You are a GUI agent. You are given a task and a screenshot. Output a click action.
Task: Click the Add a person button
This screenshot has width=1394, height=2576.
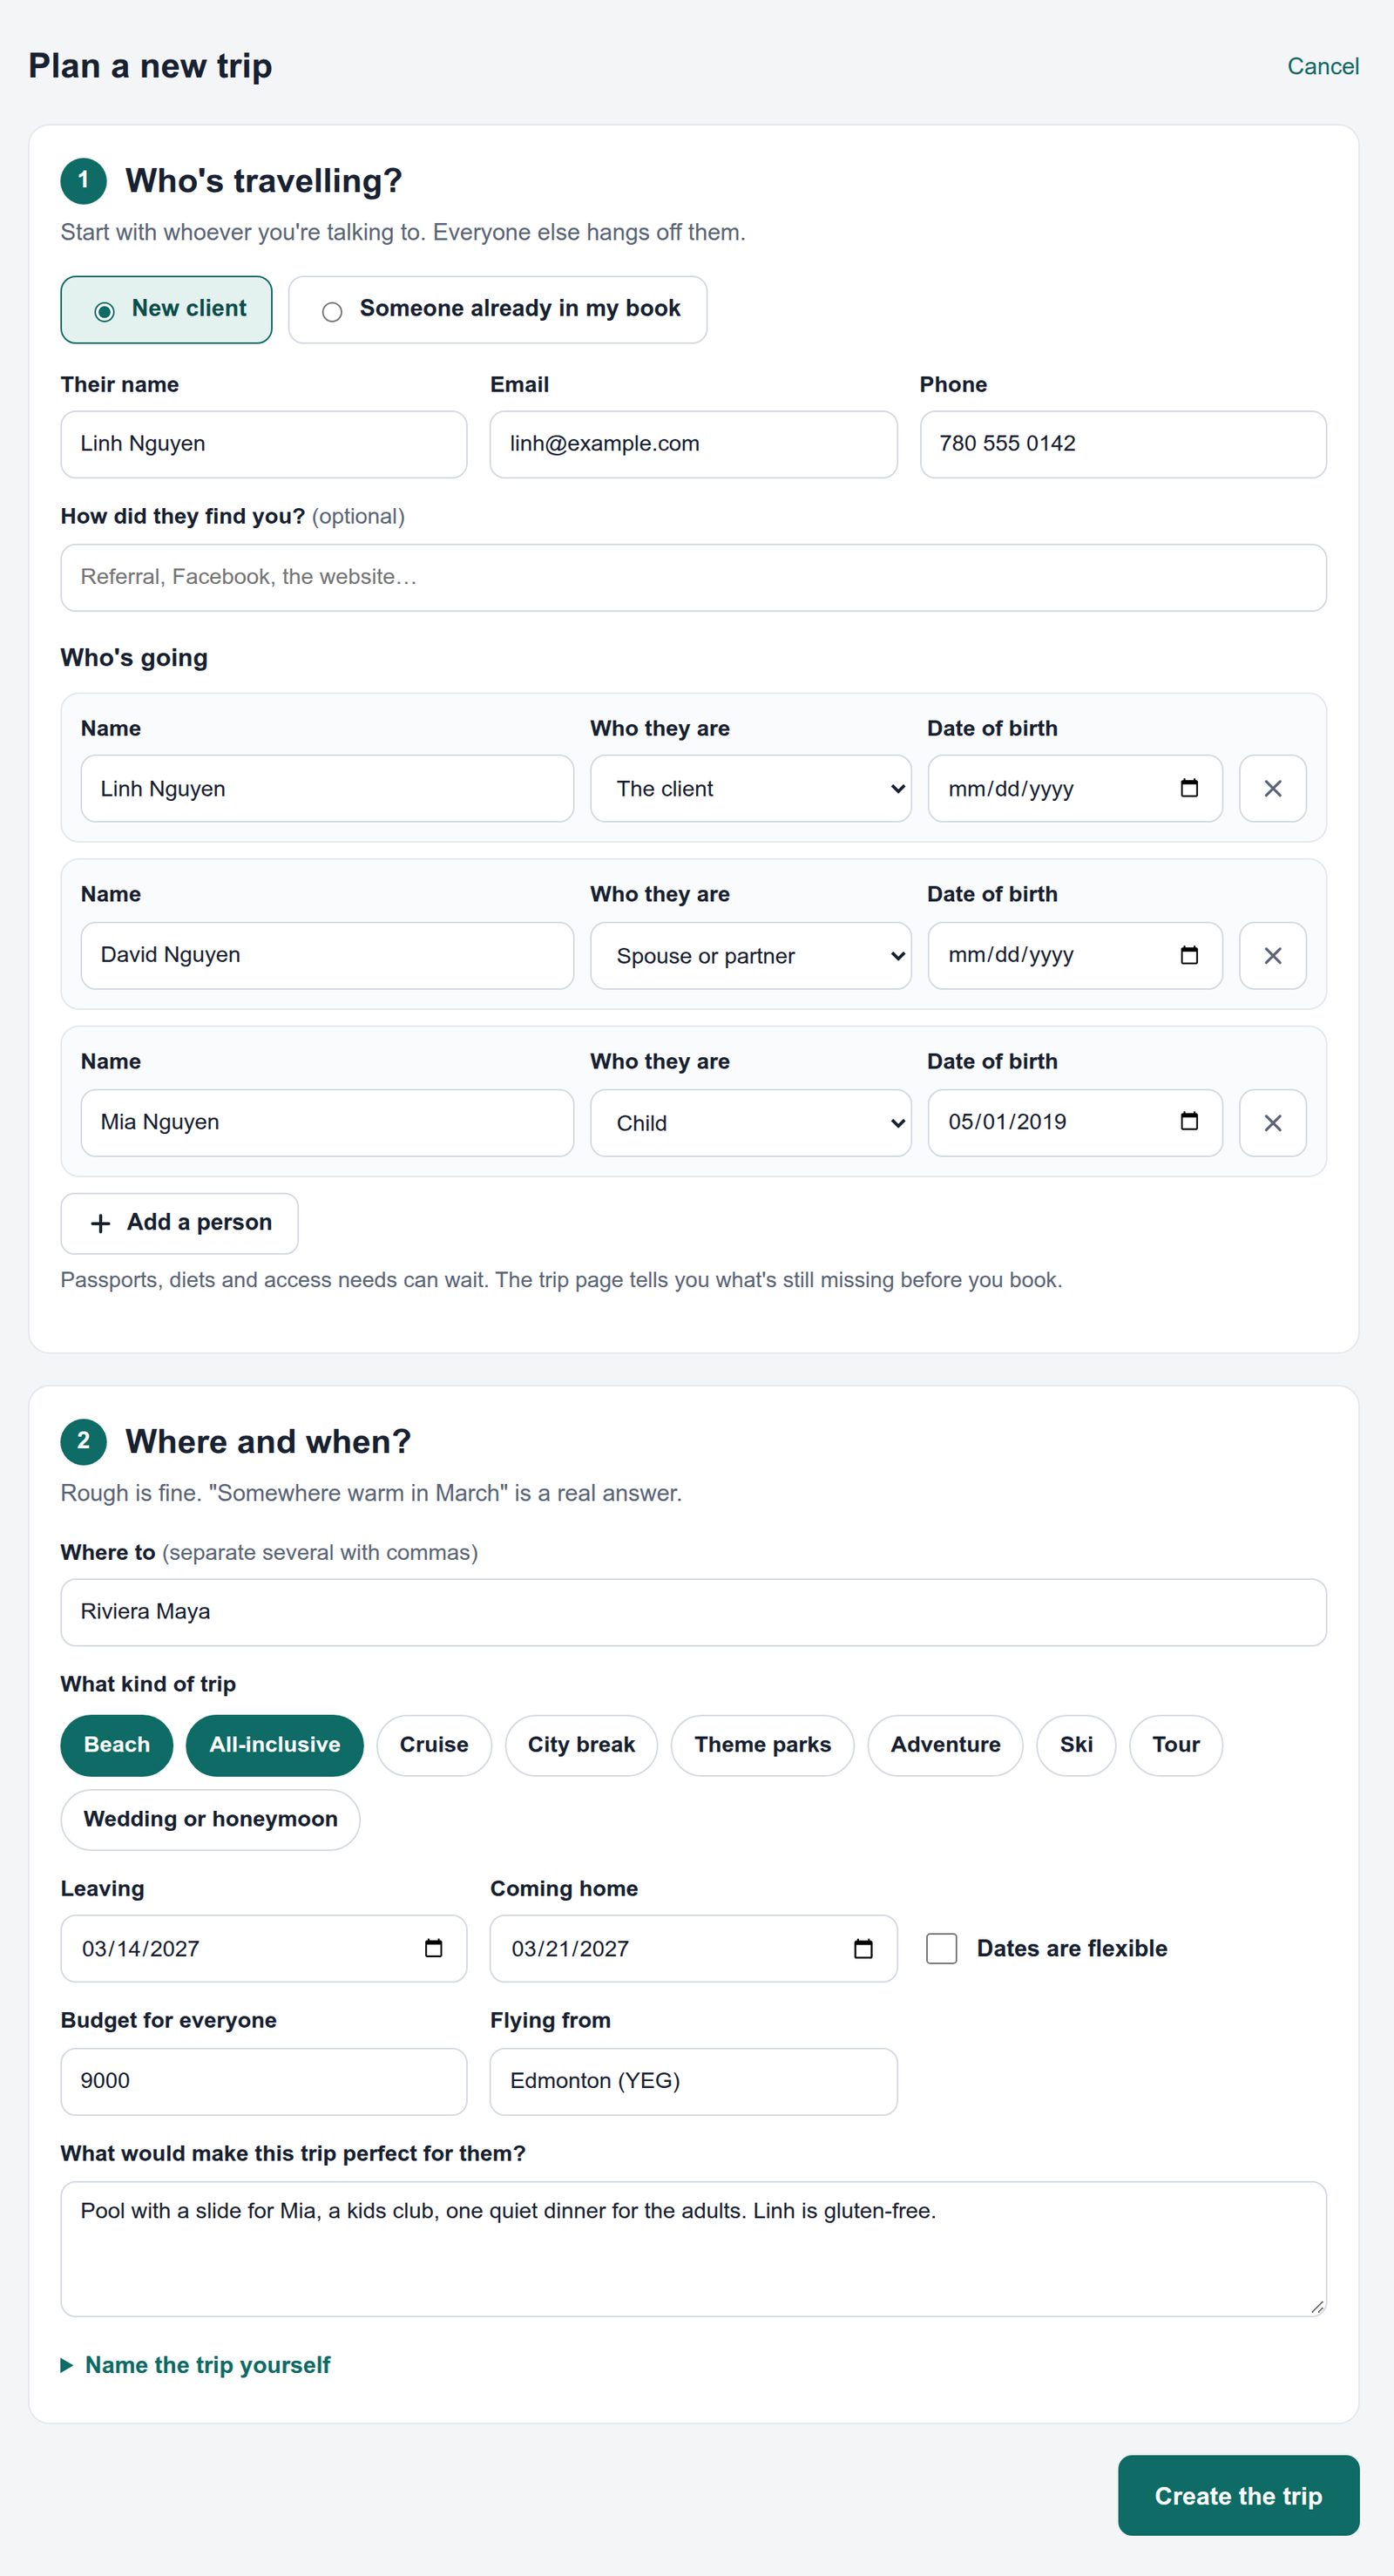(180, 1223)
